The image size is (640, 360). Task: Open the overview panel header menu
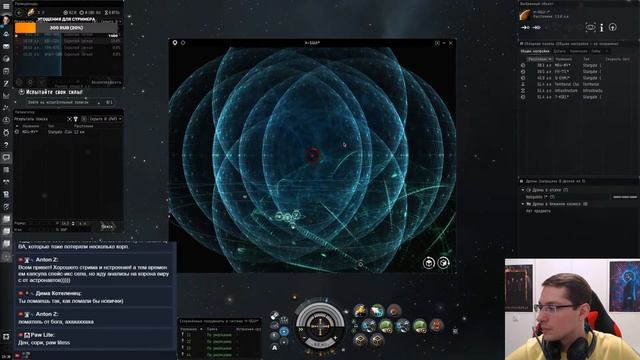pyautogui.click(x=521, y=44)
